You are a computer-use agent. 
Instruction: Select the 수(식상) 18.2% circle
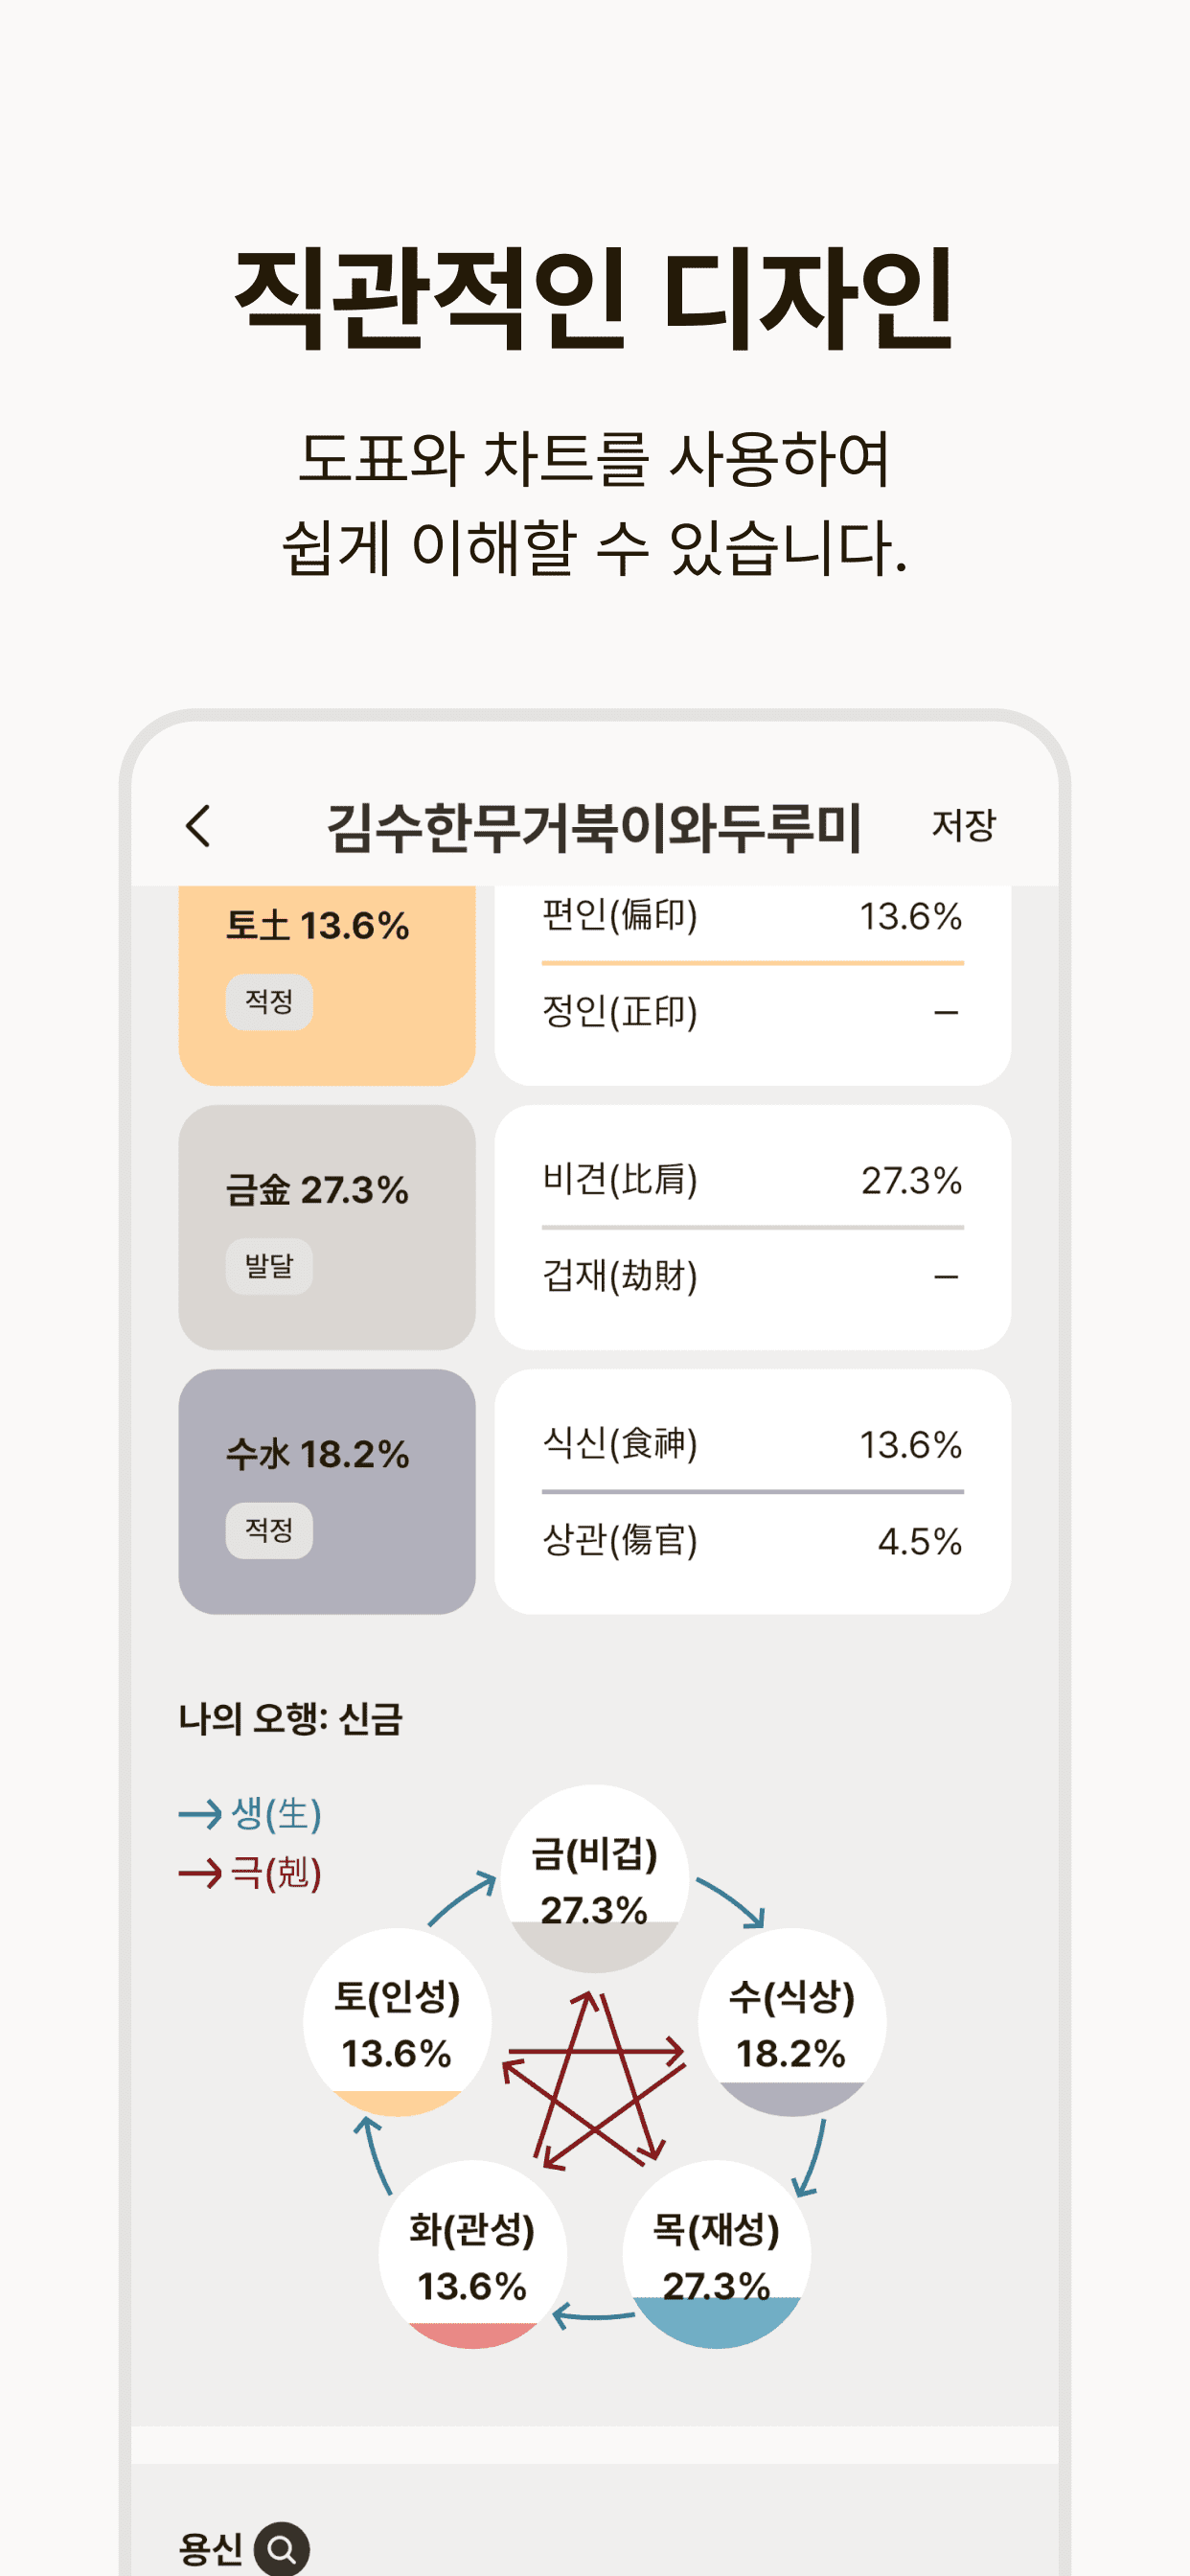[x=792, y=2022]
